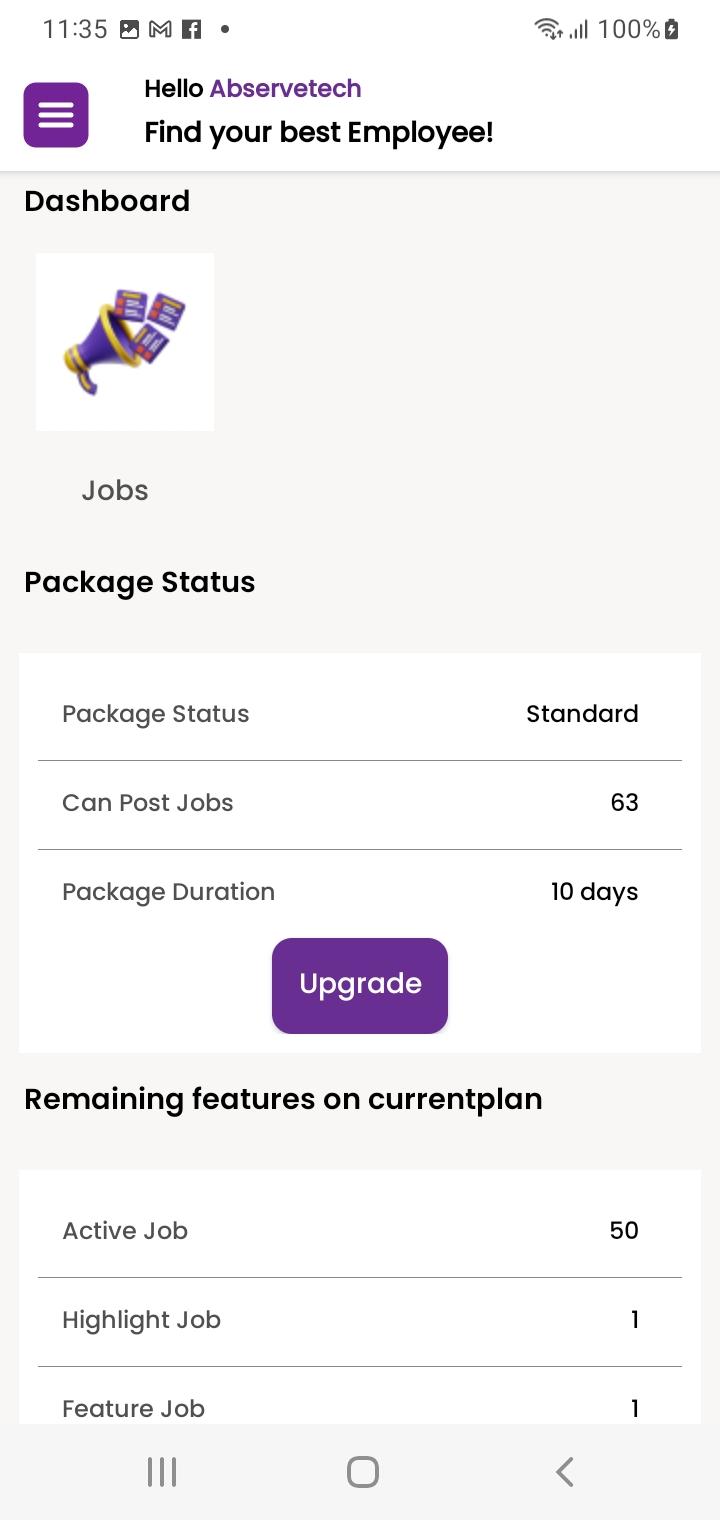
Task: Tap the battery icon in status bar
Action: coord(672,29)
